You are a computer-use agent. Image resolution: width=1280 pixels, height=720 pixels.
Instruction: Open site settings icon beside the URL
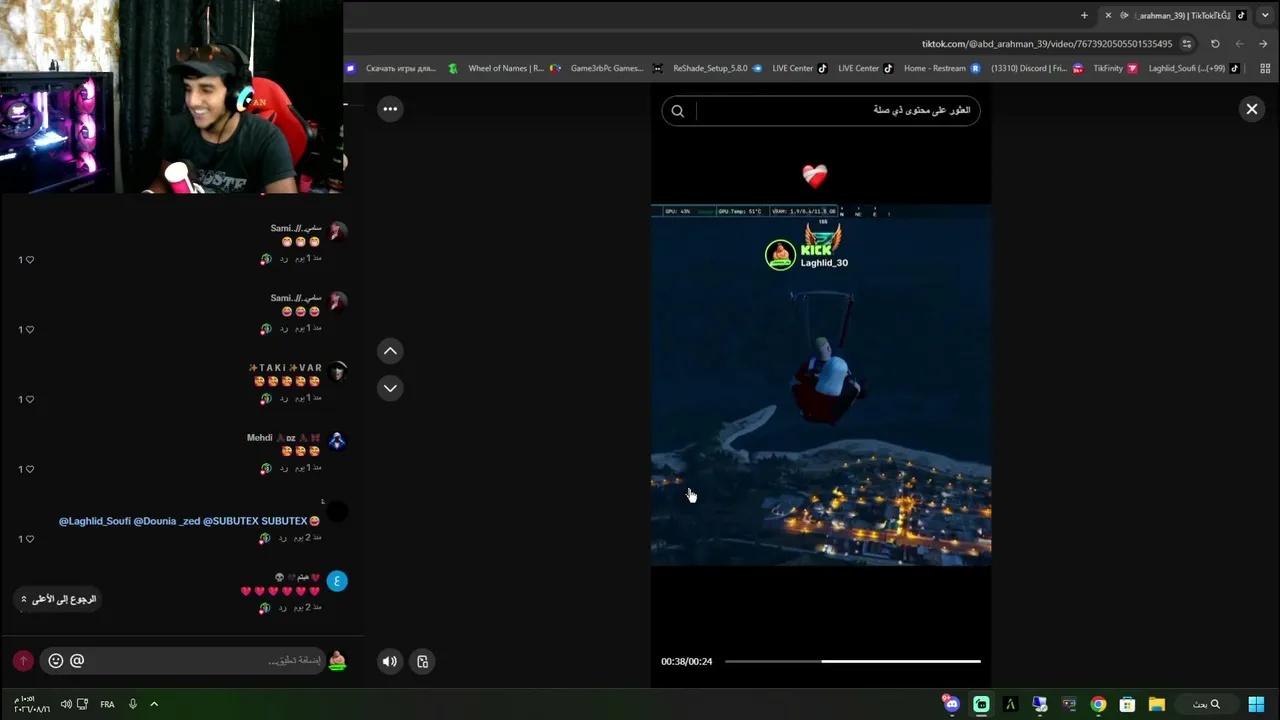click(1187, 44)
